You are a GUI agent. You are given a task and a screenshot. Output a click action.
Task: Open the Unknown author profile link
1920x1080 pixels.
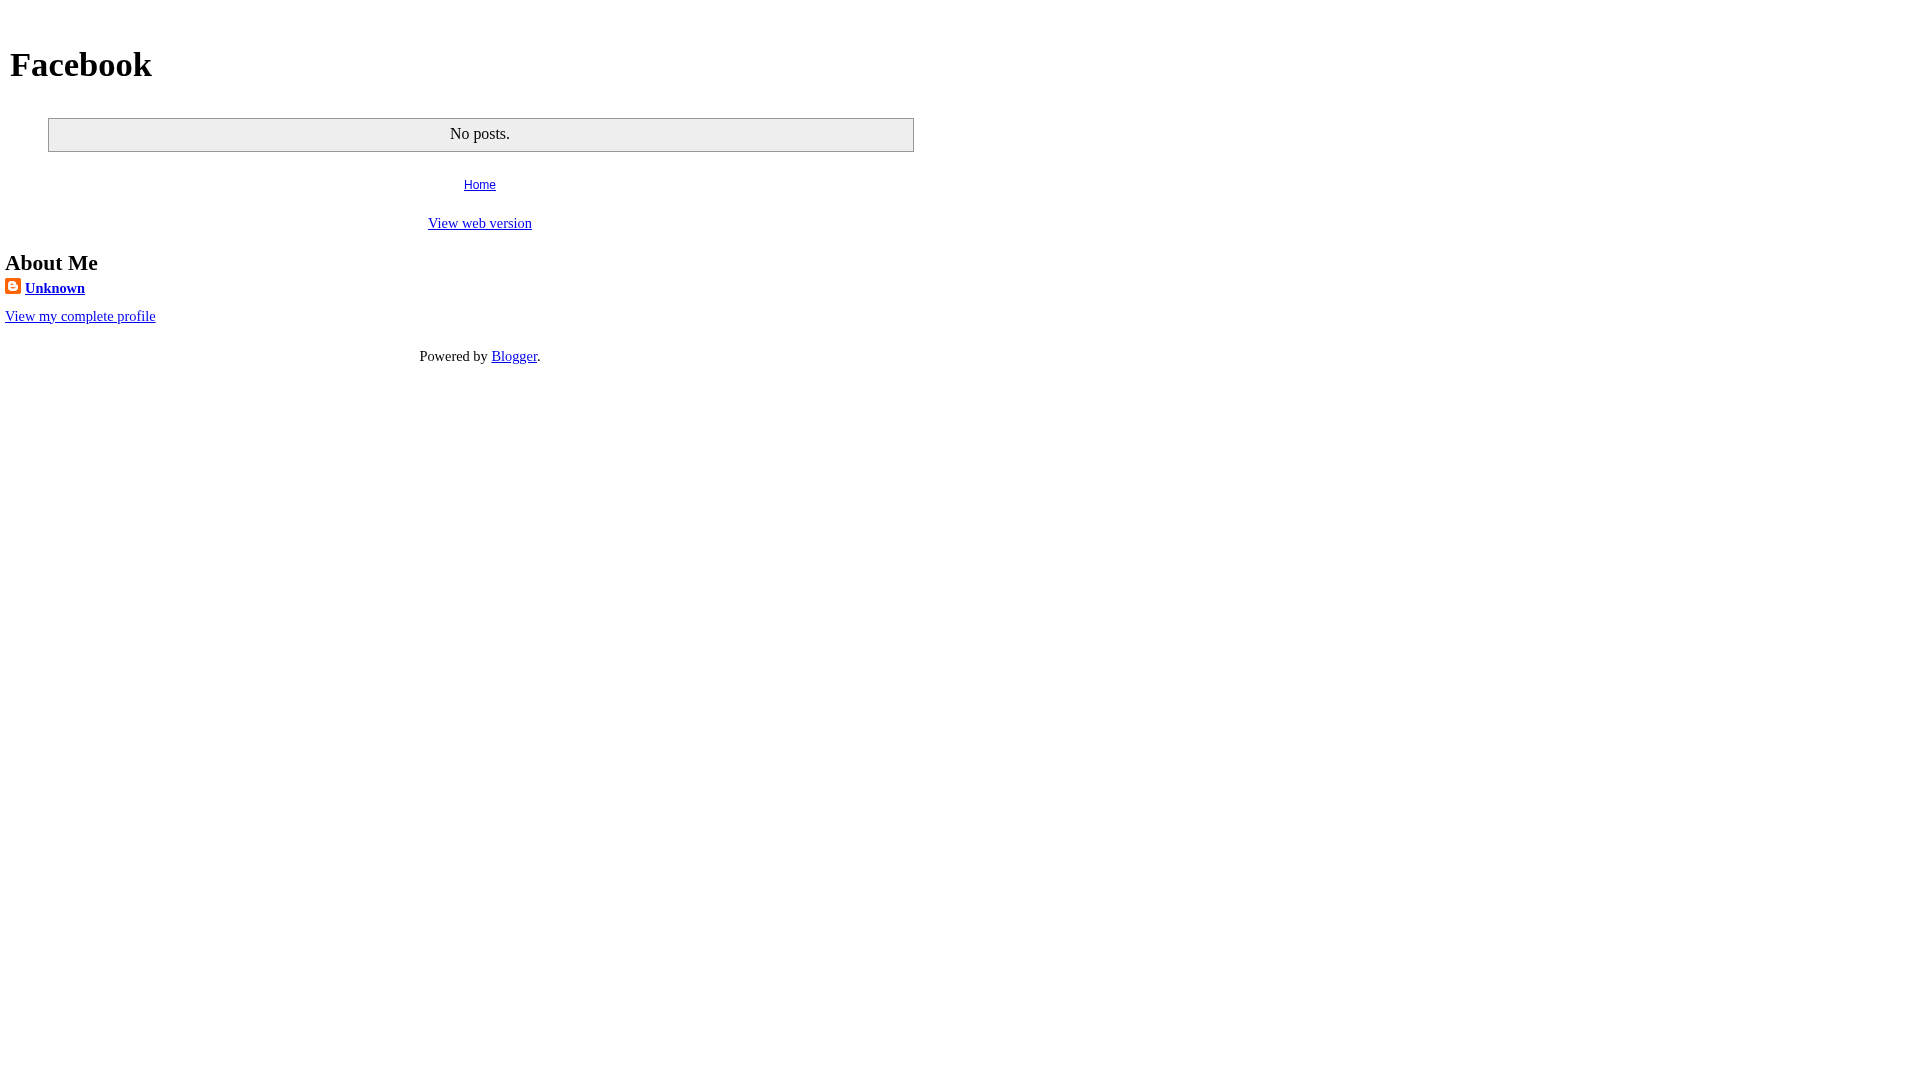pyautogui.click(x=55, y=288)
